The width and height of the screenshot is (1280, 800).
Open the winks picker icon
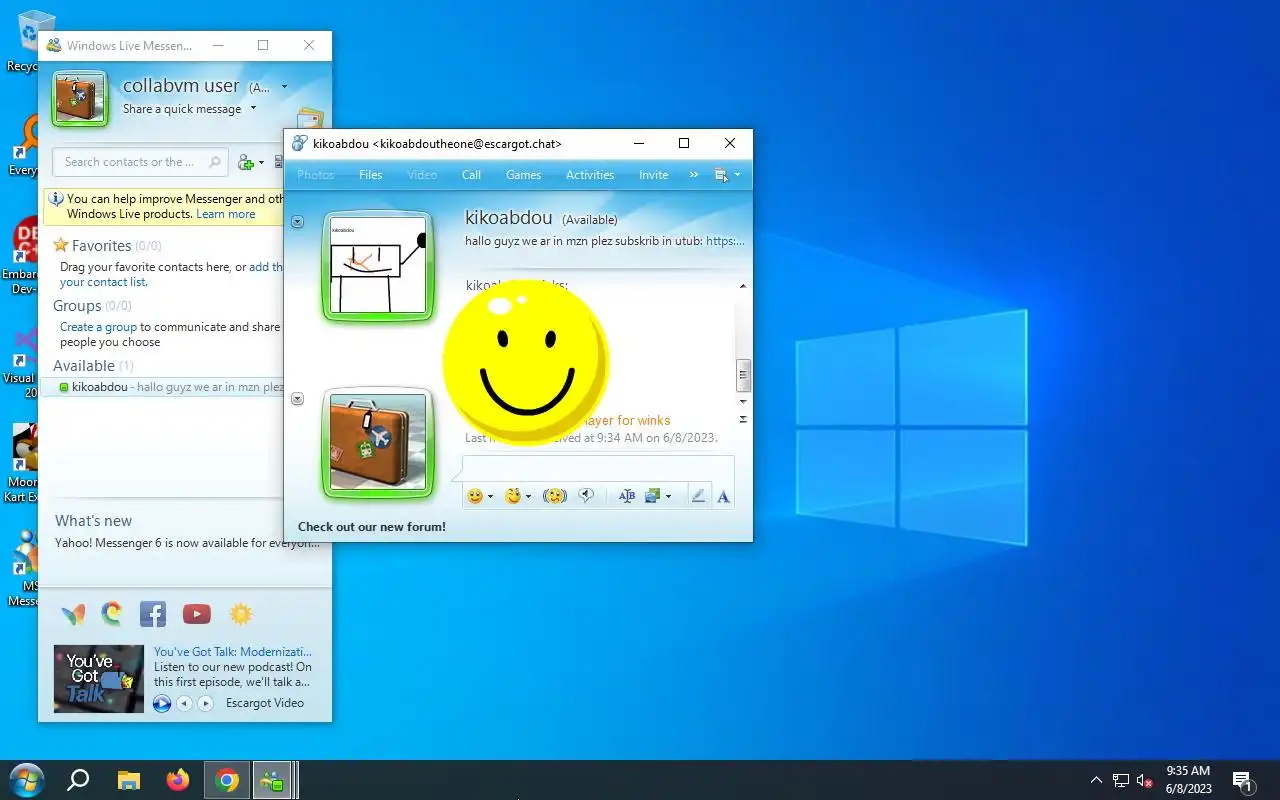pos(513,496)
